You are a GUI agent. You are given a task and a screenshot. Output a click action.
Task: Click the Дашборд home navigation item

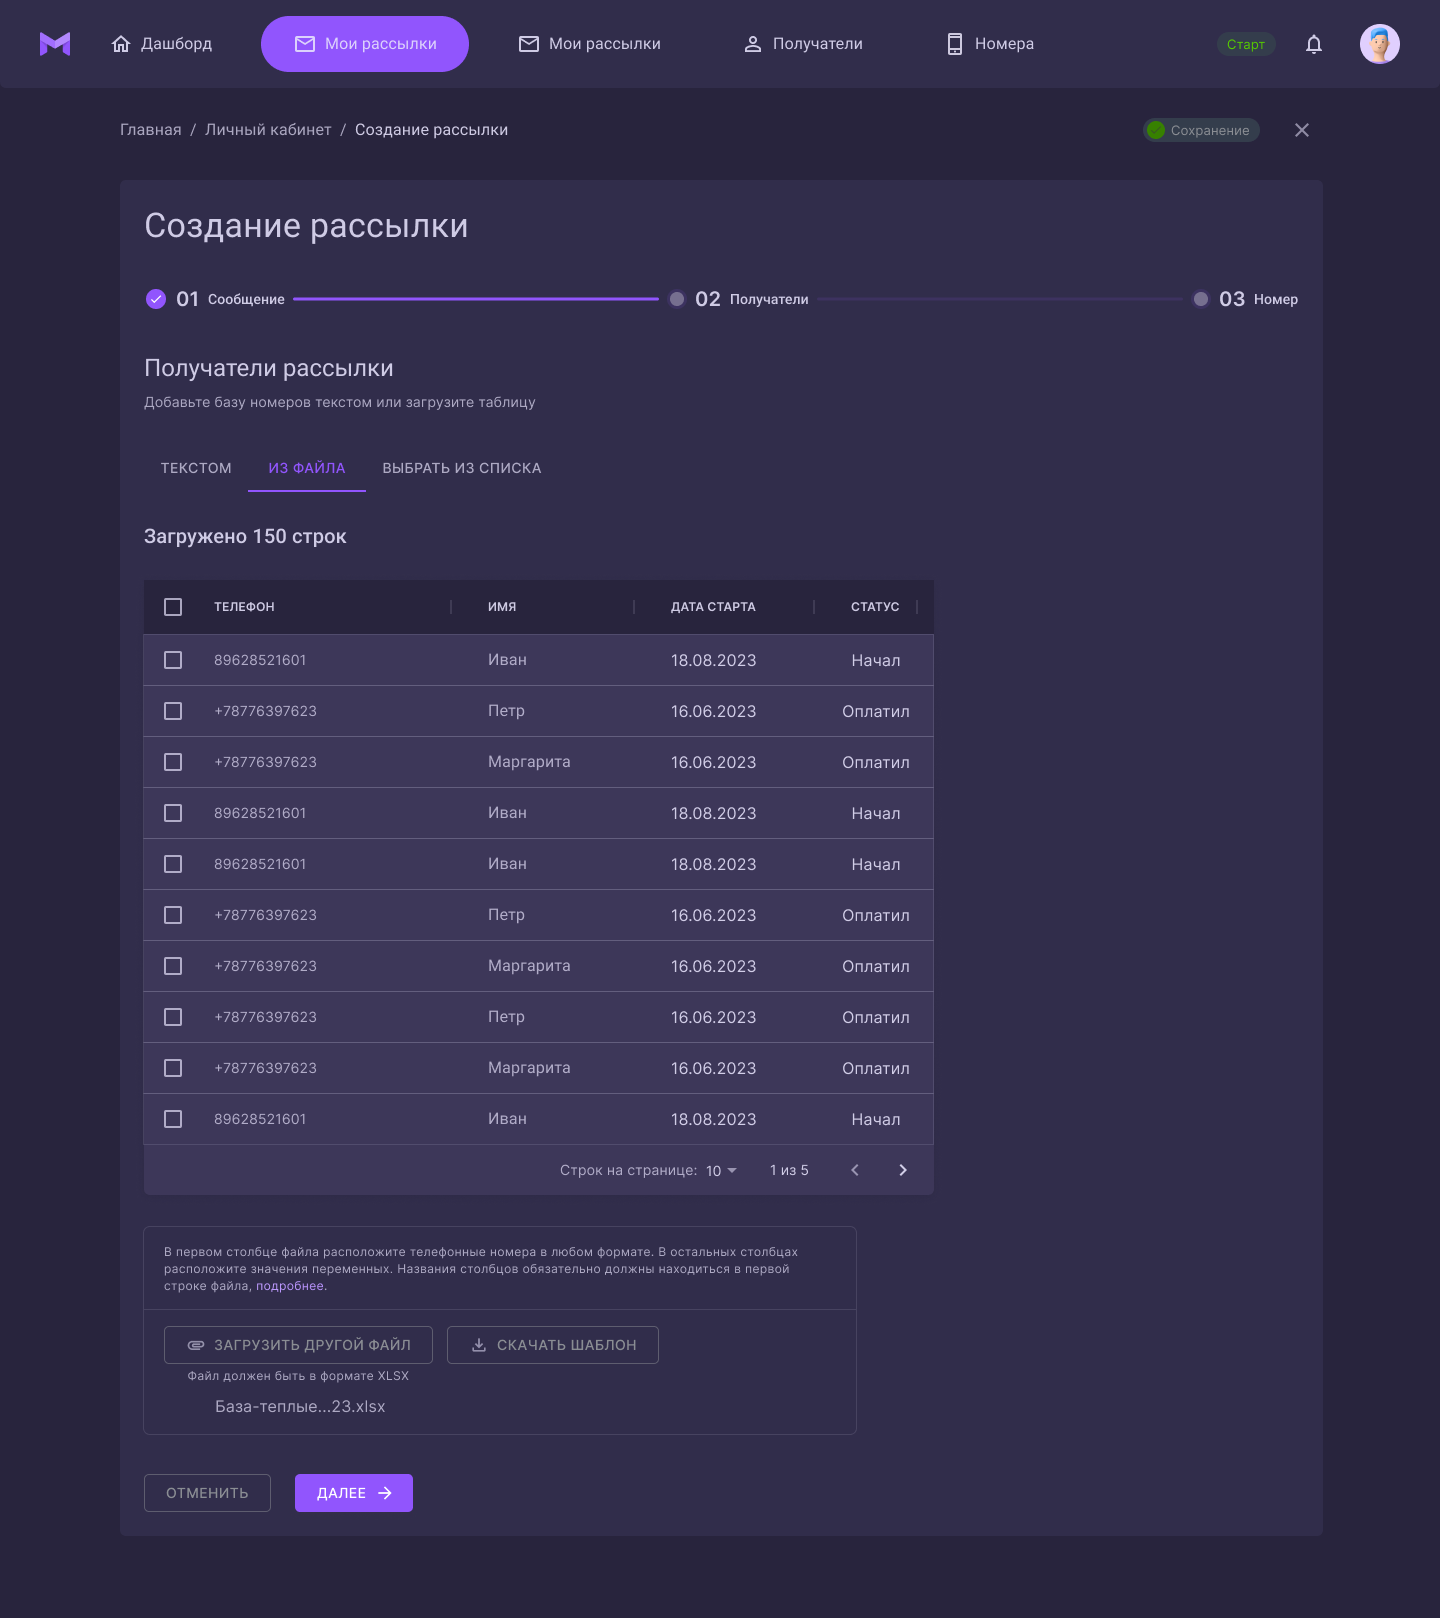click(x=162, y=44)
